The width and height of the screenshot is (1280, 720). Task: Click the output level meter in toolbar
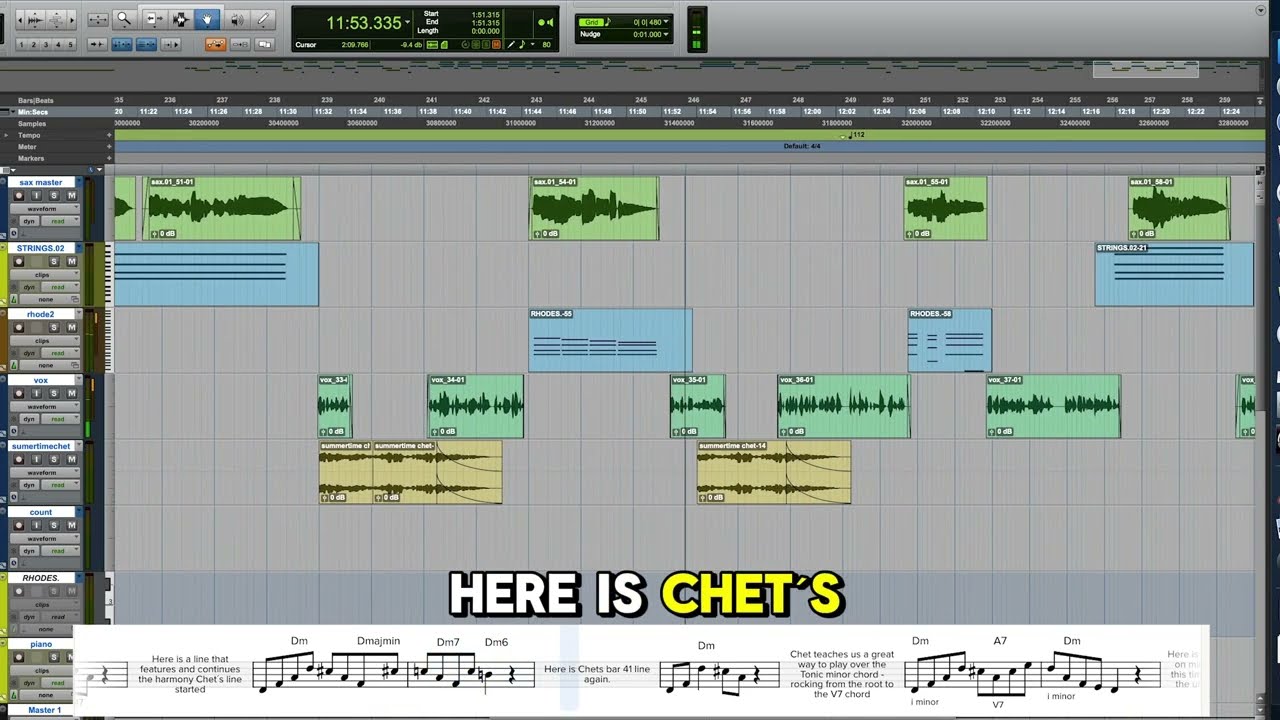tap(697, 28)
